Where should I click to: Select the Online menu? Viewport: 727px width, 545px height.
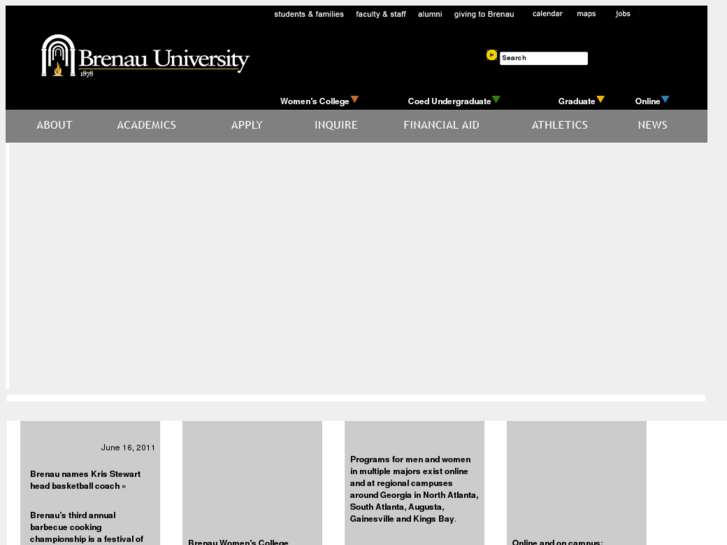pos(647,102)
